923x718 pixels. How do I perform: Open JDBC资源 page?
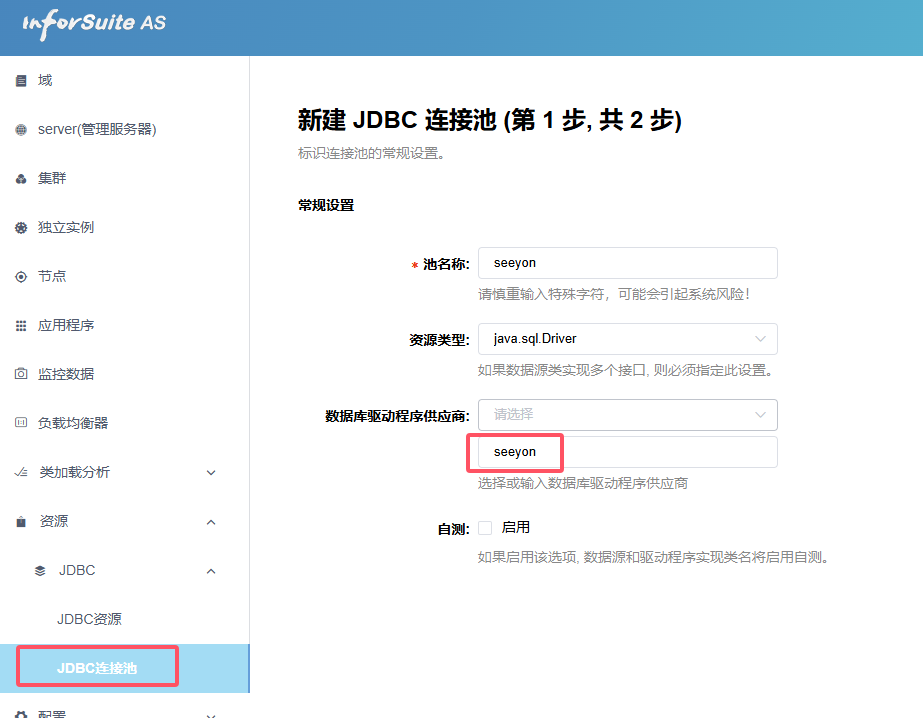click(x=89, y=619)
